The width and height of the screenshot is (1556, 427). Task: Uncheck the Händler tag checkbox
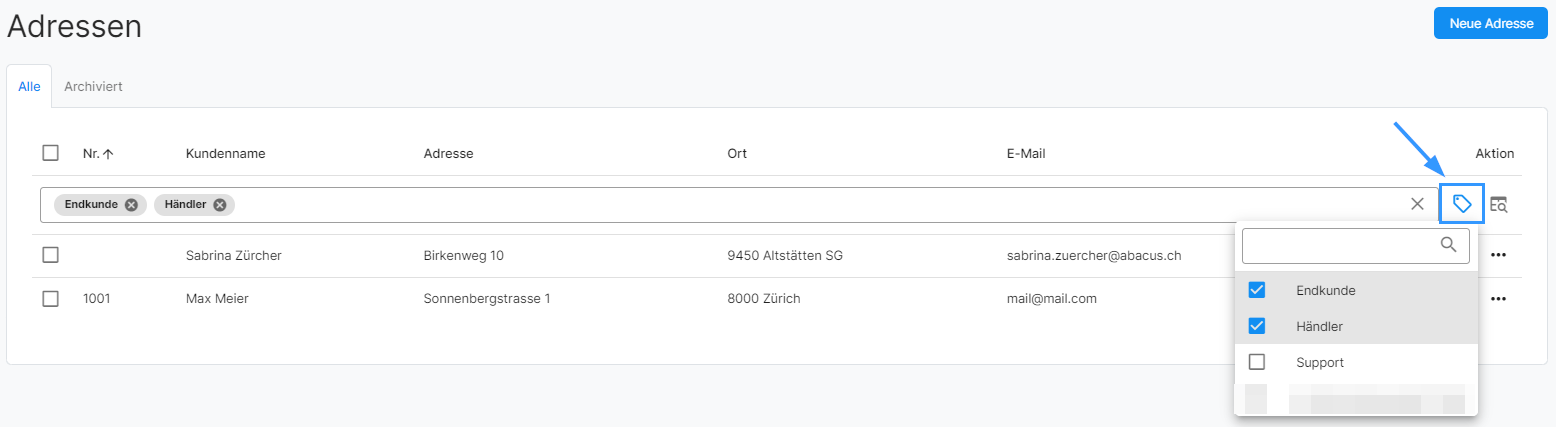(x=1257, y=326)
